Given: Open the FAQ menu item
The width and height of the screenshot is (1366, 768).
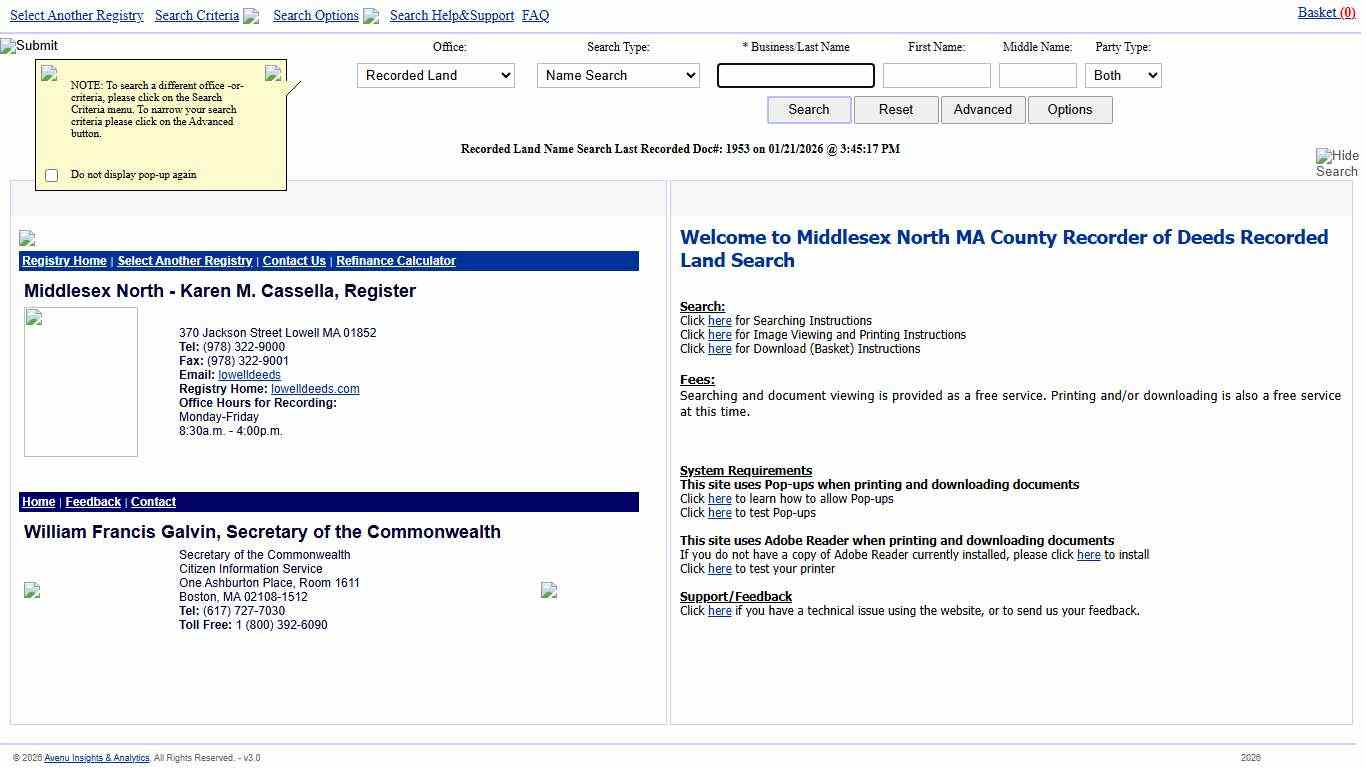Looking at the screenshot, I should [x=535, y=16].
